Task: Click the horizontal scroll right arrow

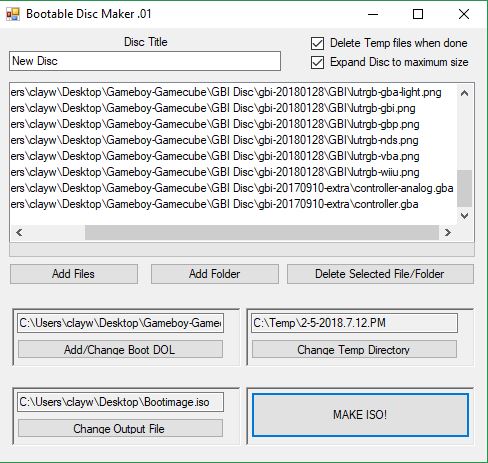Action: 448,232
